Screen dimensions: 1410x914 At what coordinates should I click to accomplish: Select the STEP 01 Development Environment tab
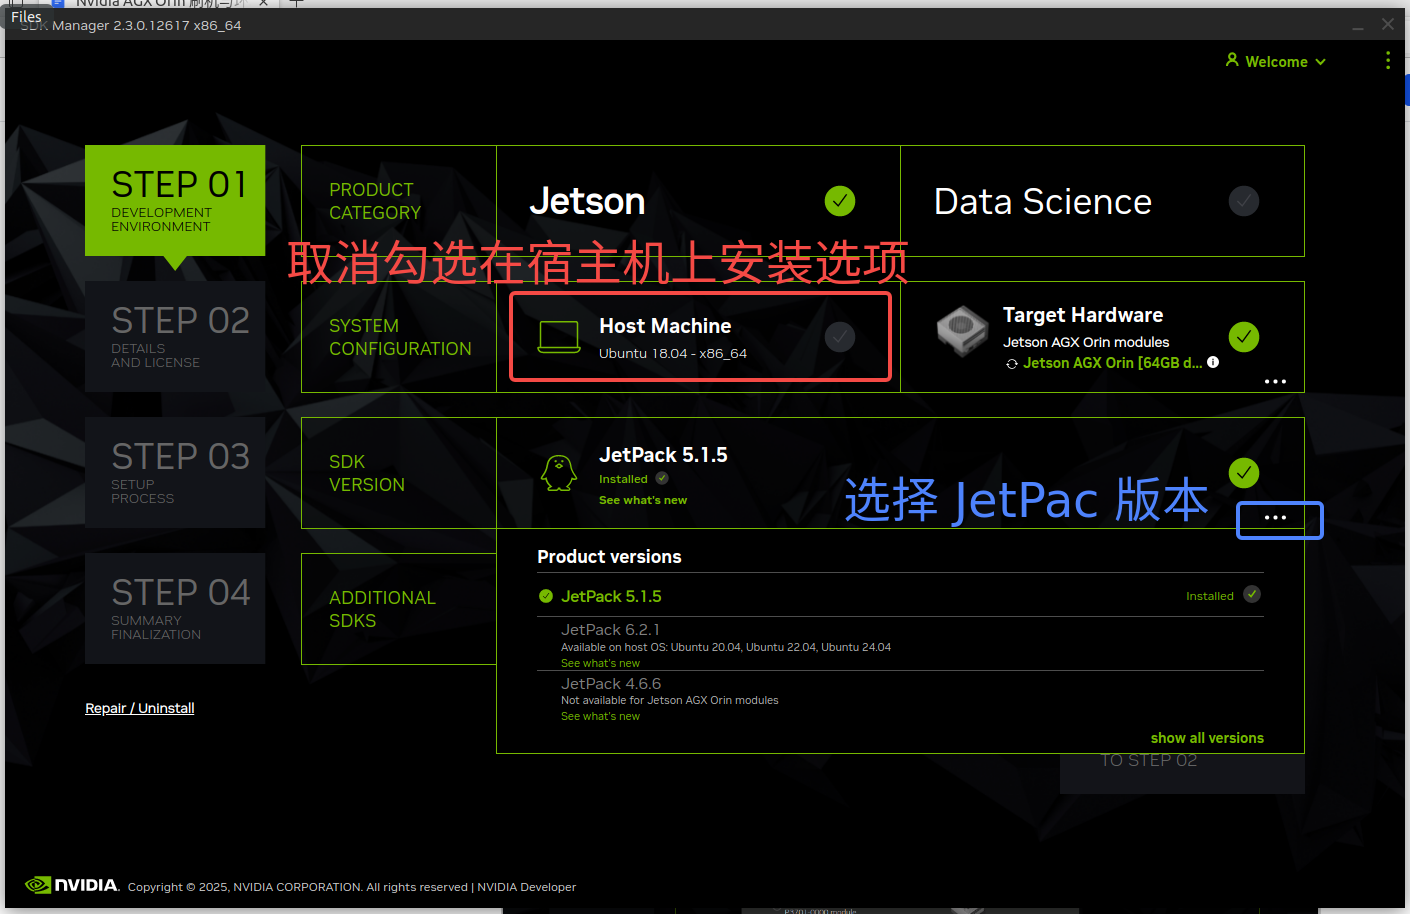click(175, 200)
